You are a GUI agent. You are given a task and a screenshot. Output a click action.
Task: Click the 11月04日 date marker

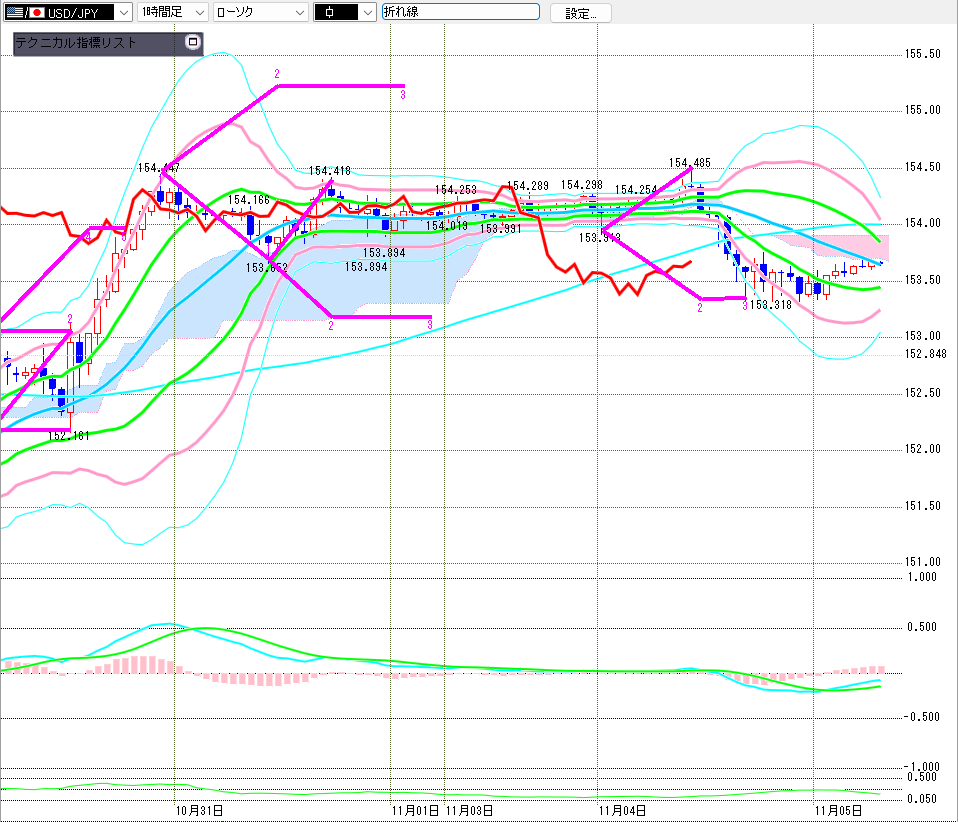(622, 810)
